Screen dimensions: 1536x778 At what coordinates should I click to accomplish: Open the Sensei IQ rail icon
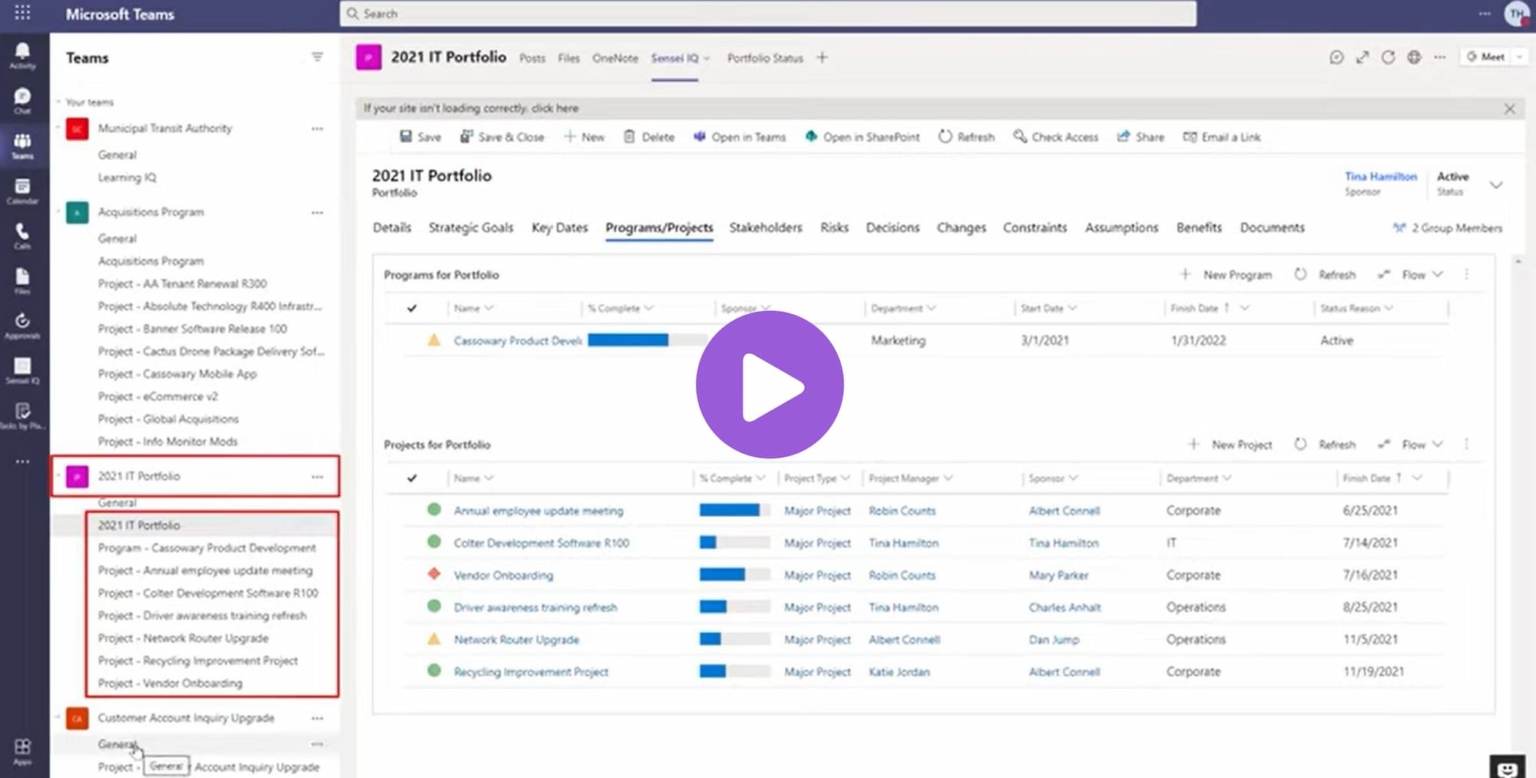coord(22,371)
